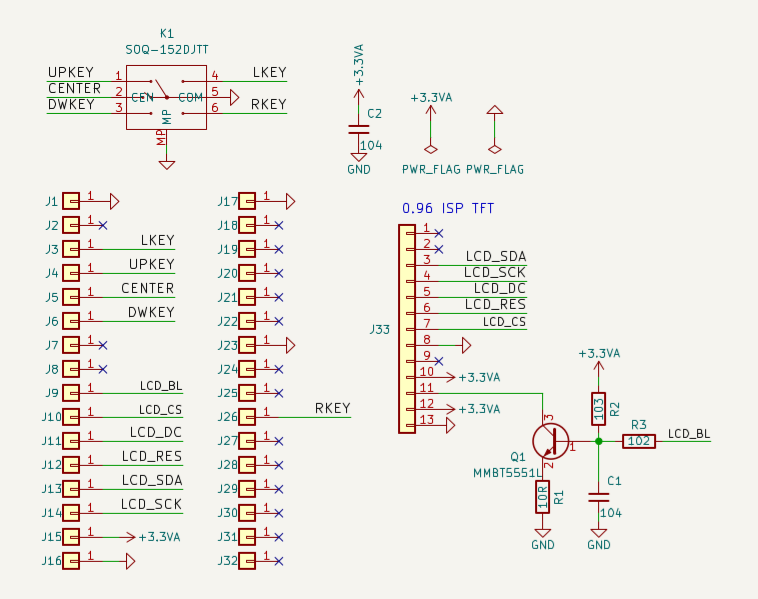Click the UPKEY label on K1 pin 1
This screenshot has height=599, width=758.
pos(71,73)
